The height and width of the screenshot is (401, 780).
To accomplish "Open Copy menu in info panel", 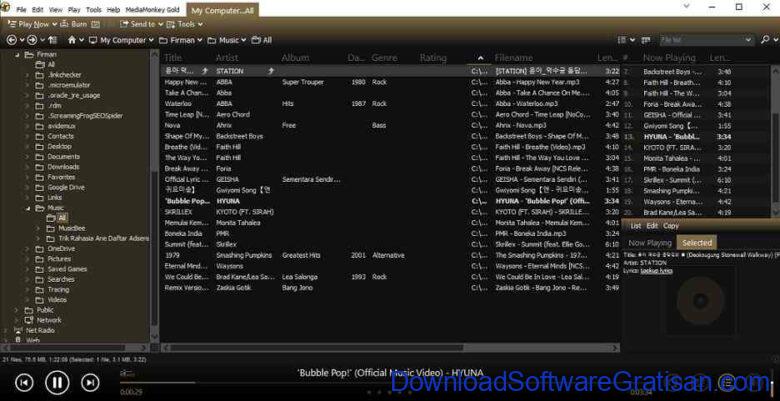I will coord(671,226).
